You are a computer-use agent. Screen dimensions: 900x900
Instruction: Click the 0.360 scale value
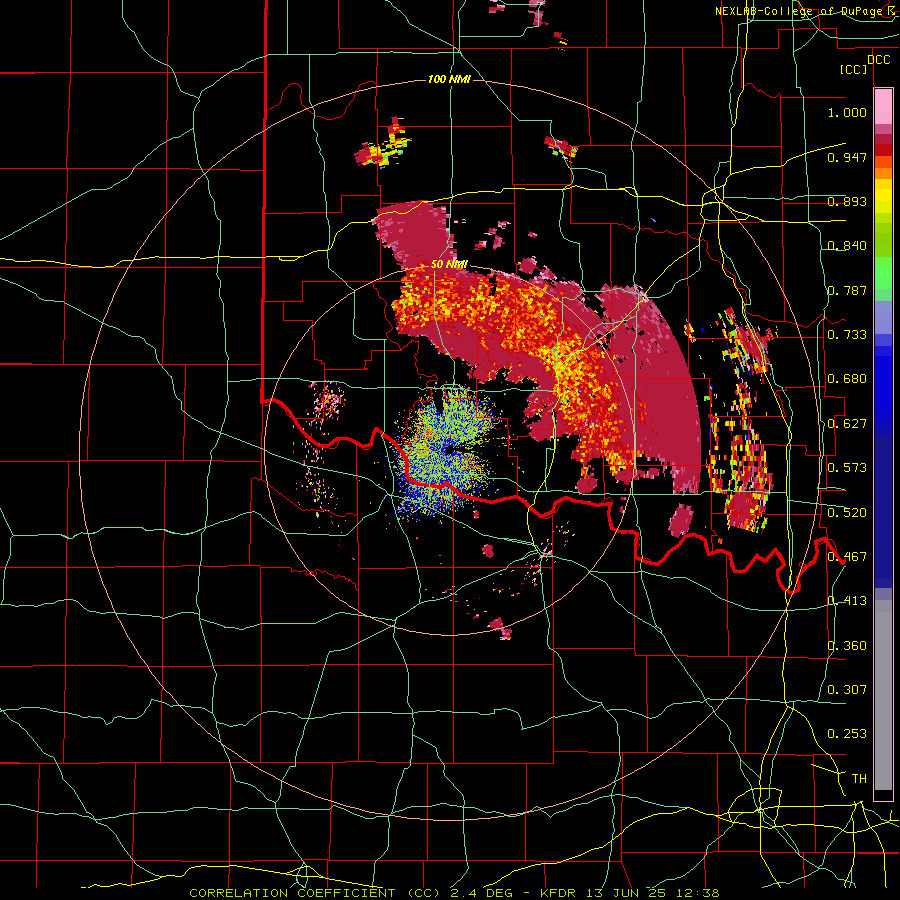pos(847,646)
